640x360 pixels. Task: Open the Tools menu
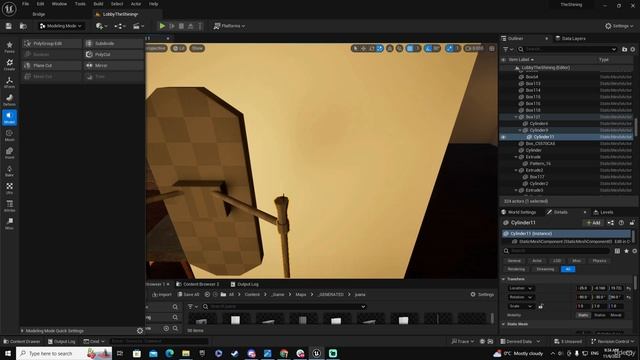pyautogui.click(x=80, y=4)
